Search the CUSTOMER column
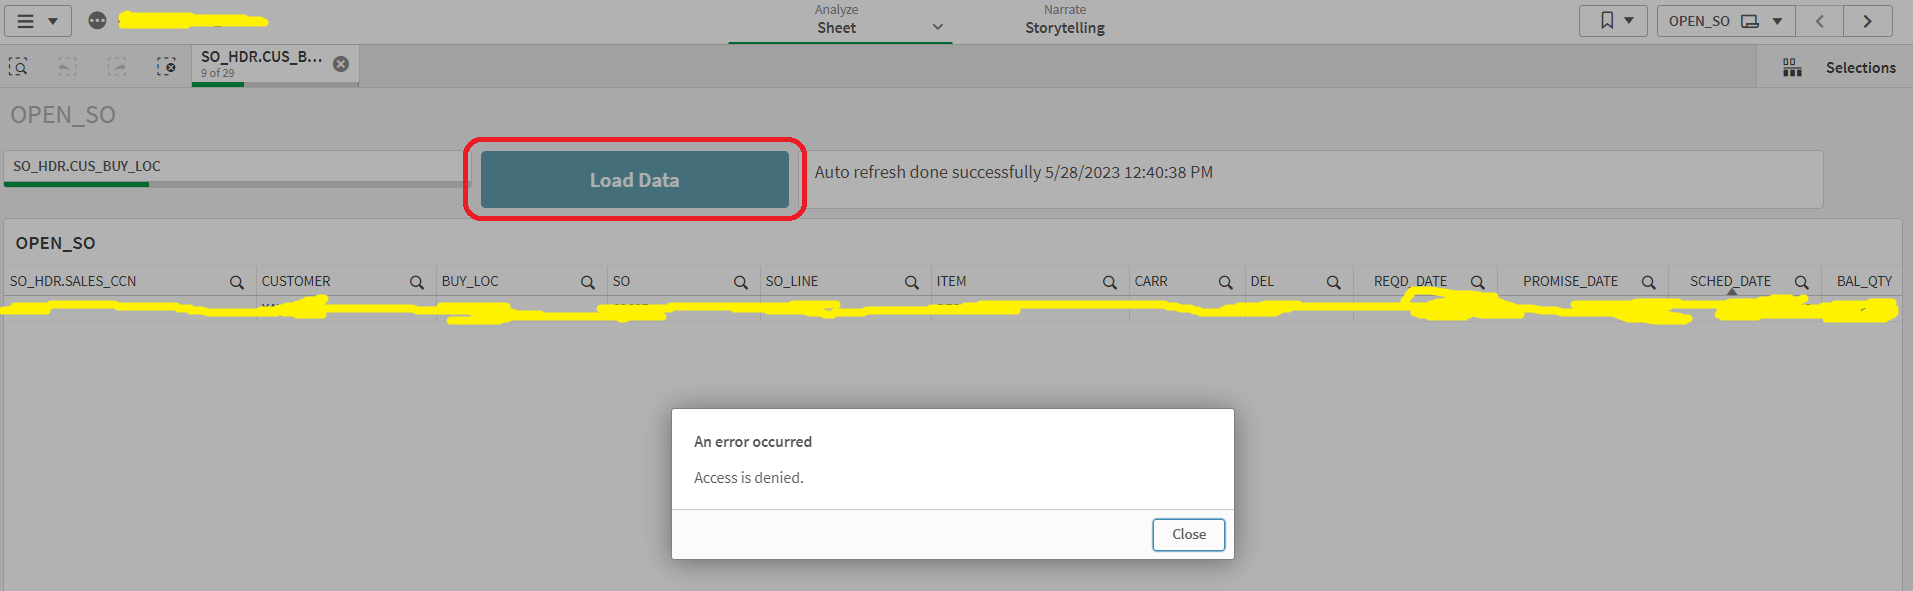1913x591 pixels. tap(417, 283)
